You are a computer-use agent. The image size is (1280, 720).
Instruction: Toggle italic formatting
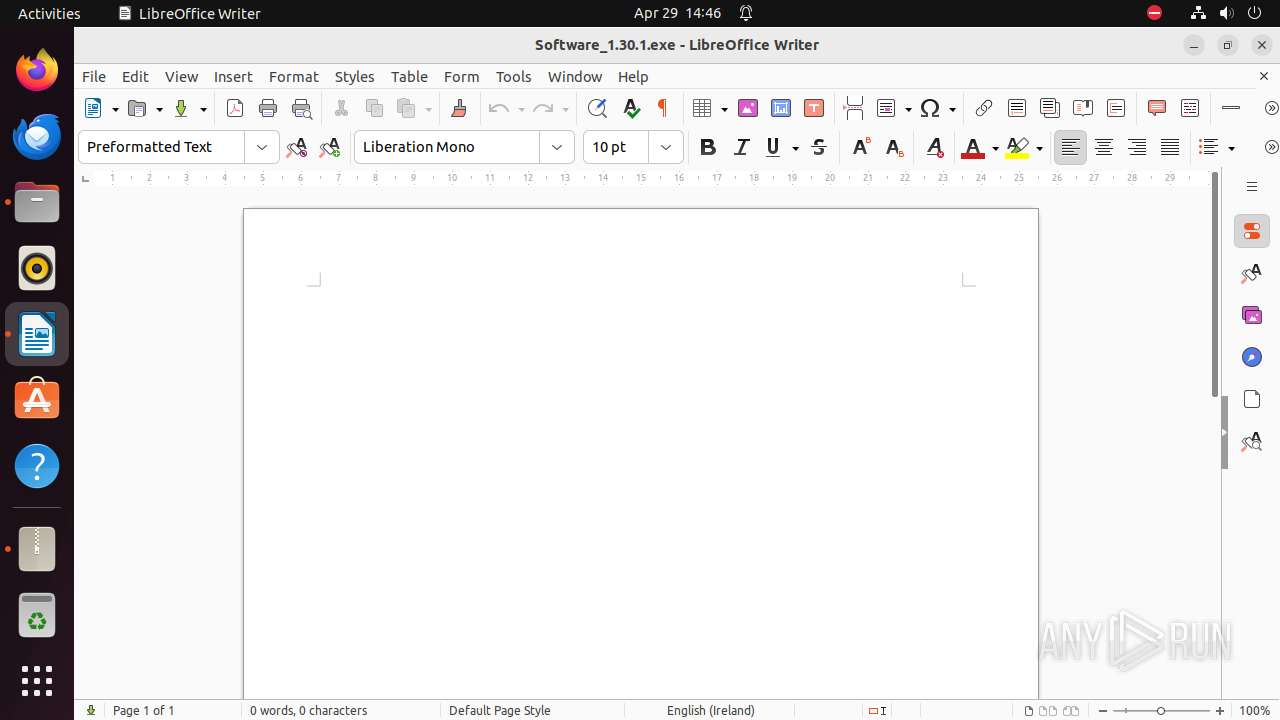(x=741, y=147)
